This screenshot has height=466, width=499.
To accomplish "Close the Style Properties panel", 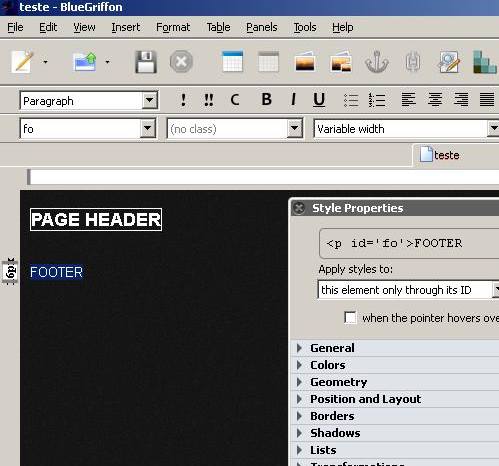I will pyautogui.click(x=299, y=208).
